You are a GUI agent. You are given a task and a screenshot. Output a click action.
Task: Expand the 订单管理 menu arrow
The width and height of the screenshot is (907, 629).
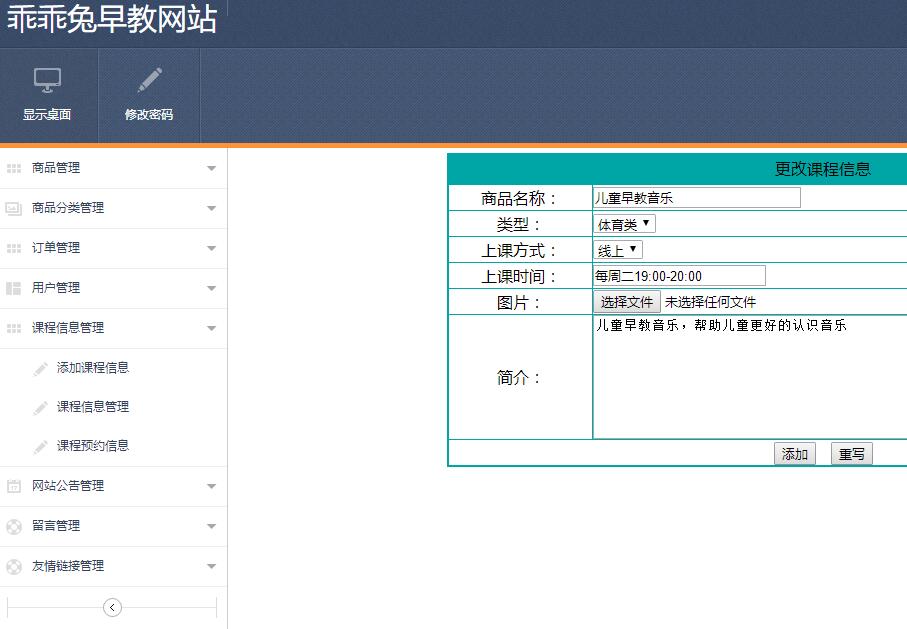211,248
